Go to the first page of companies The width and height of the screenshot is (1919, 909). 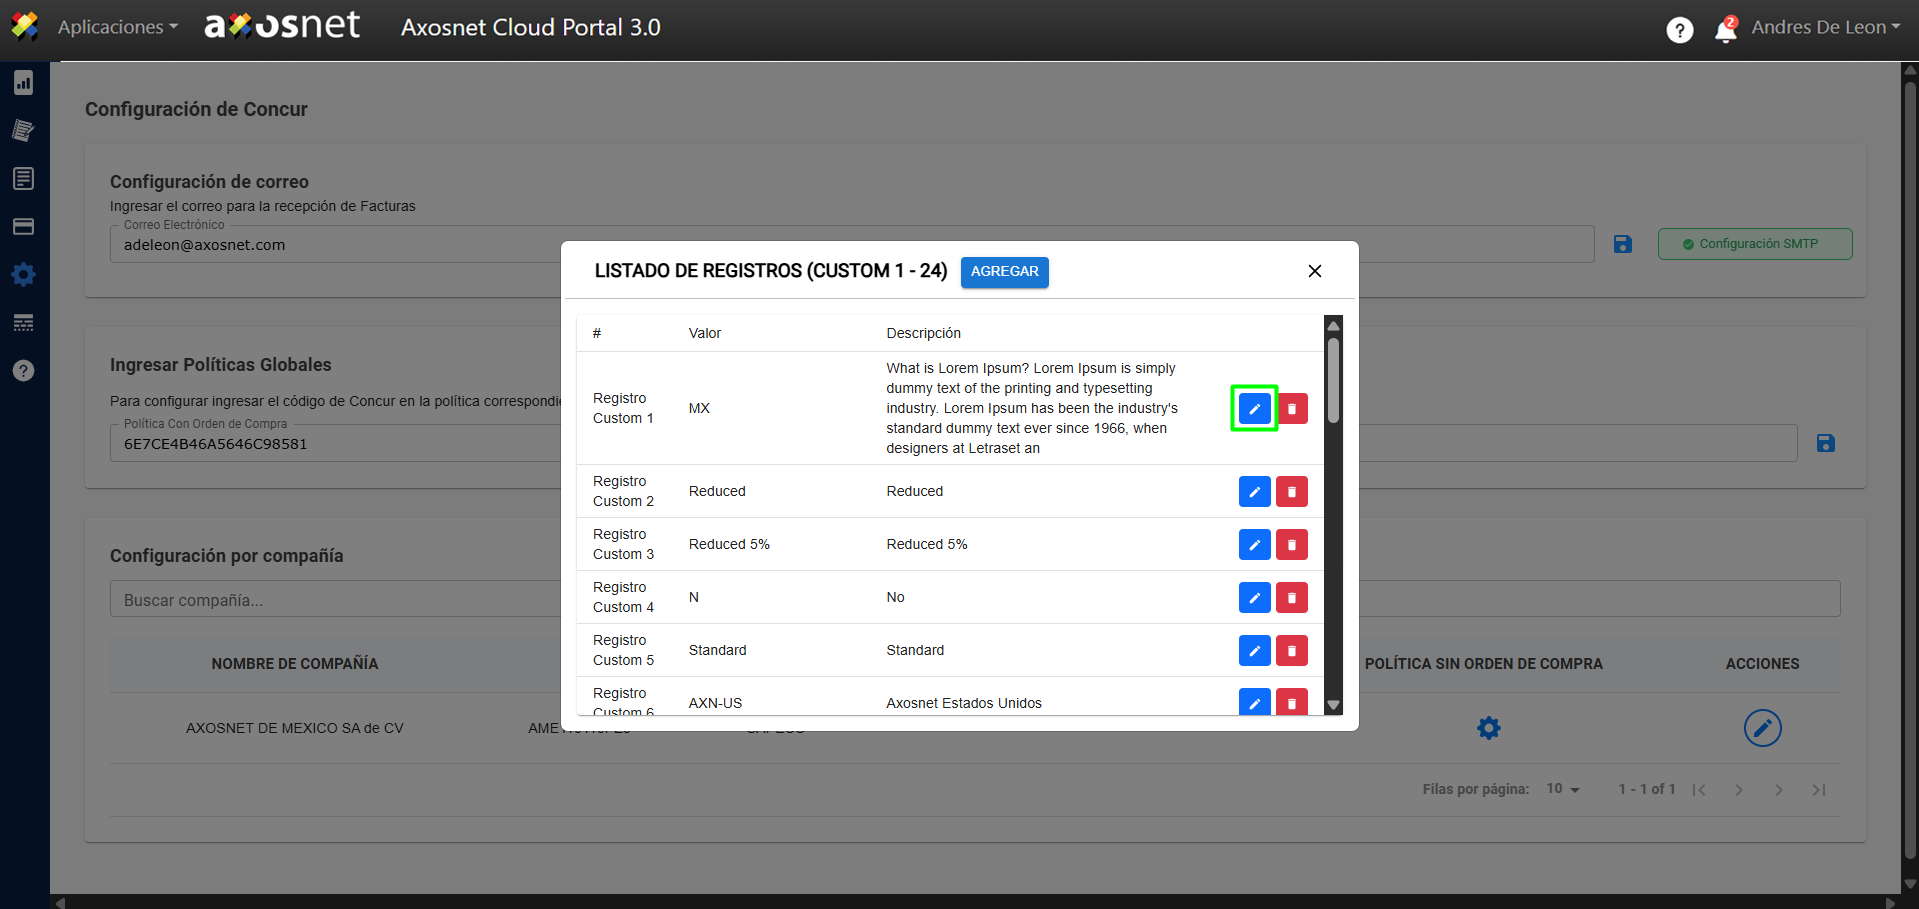[x=1699, y=790]
